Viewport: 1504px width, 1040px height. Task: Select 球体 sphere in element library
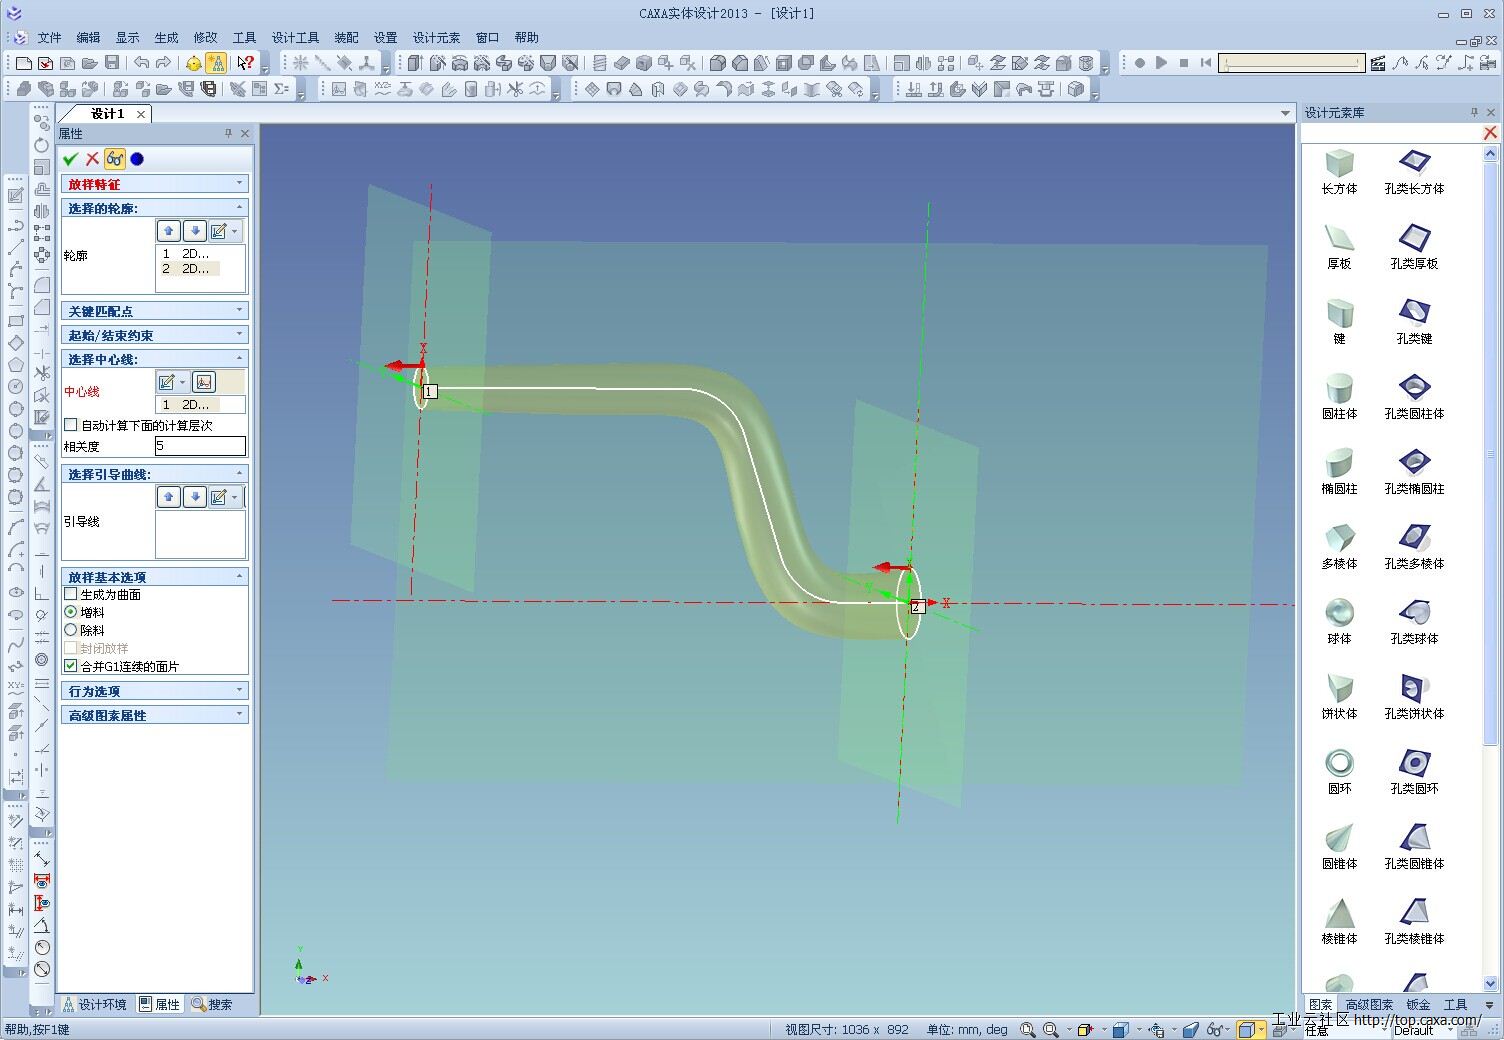[1339, 621]
